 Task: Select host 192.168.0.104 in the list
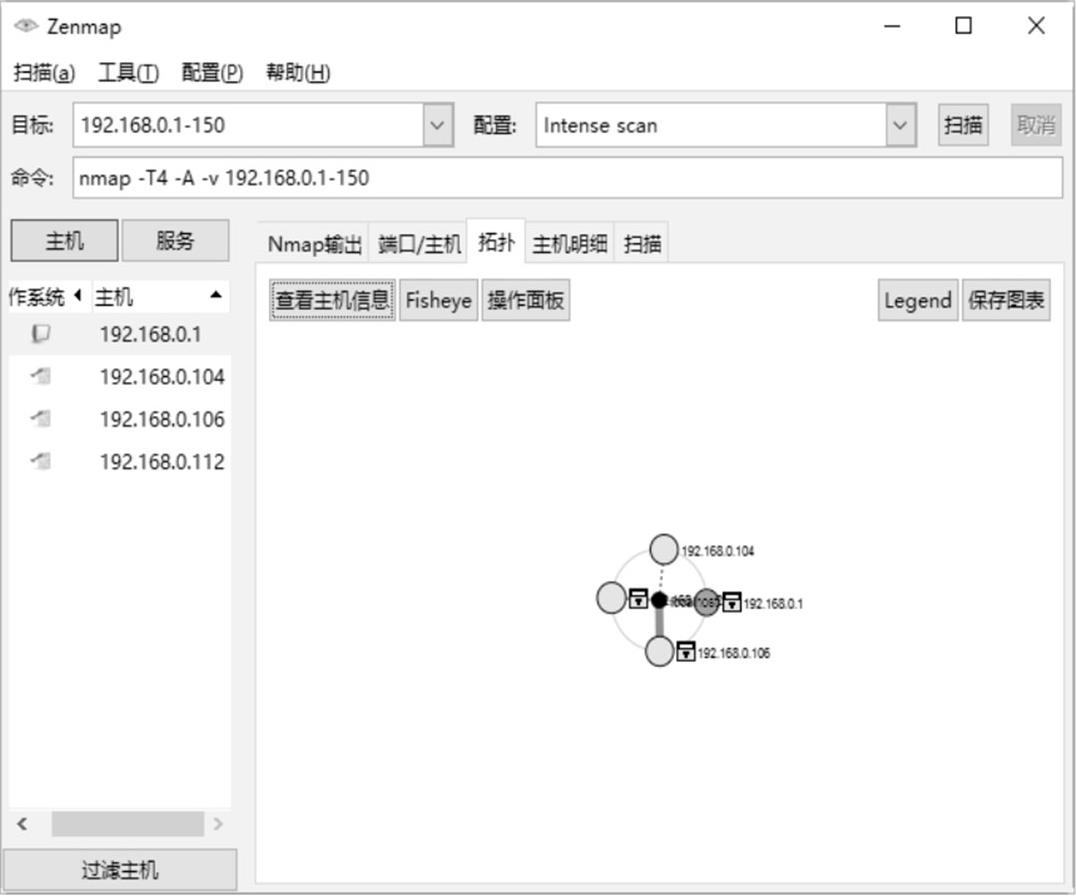[119, 377]
